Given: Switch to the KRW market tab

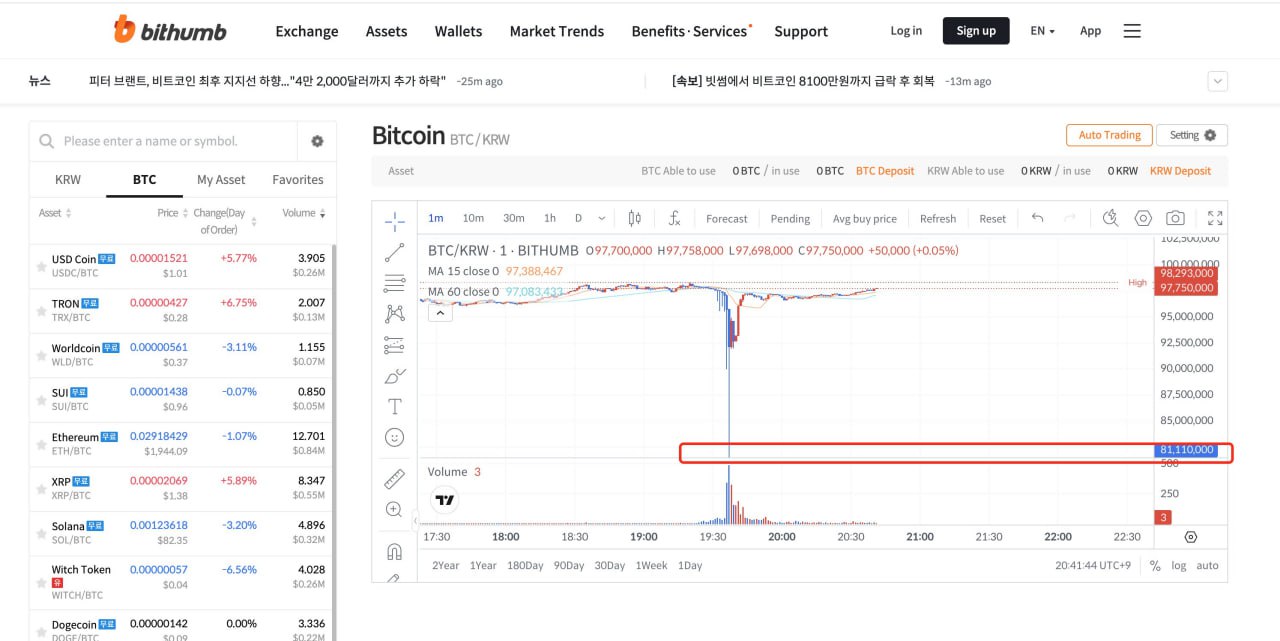Looking at the screenshot, I should click(68, 180).
